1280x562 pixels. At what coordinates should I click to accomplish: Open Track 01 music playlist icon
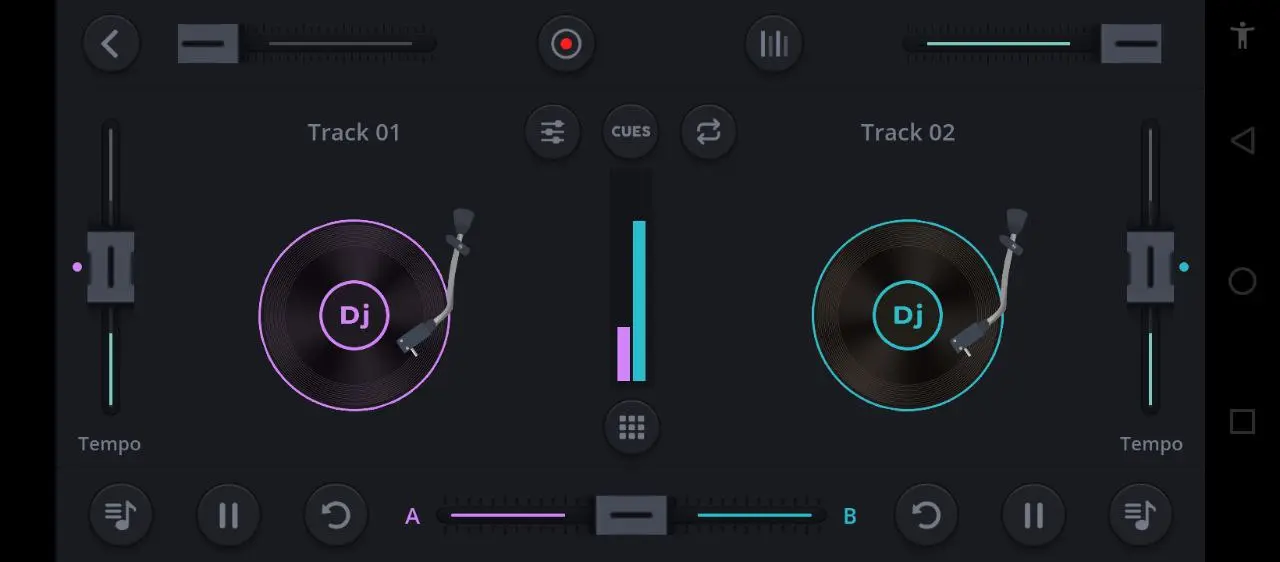[x=120, y=516]
